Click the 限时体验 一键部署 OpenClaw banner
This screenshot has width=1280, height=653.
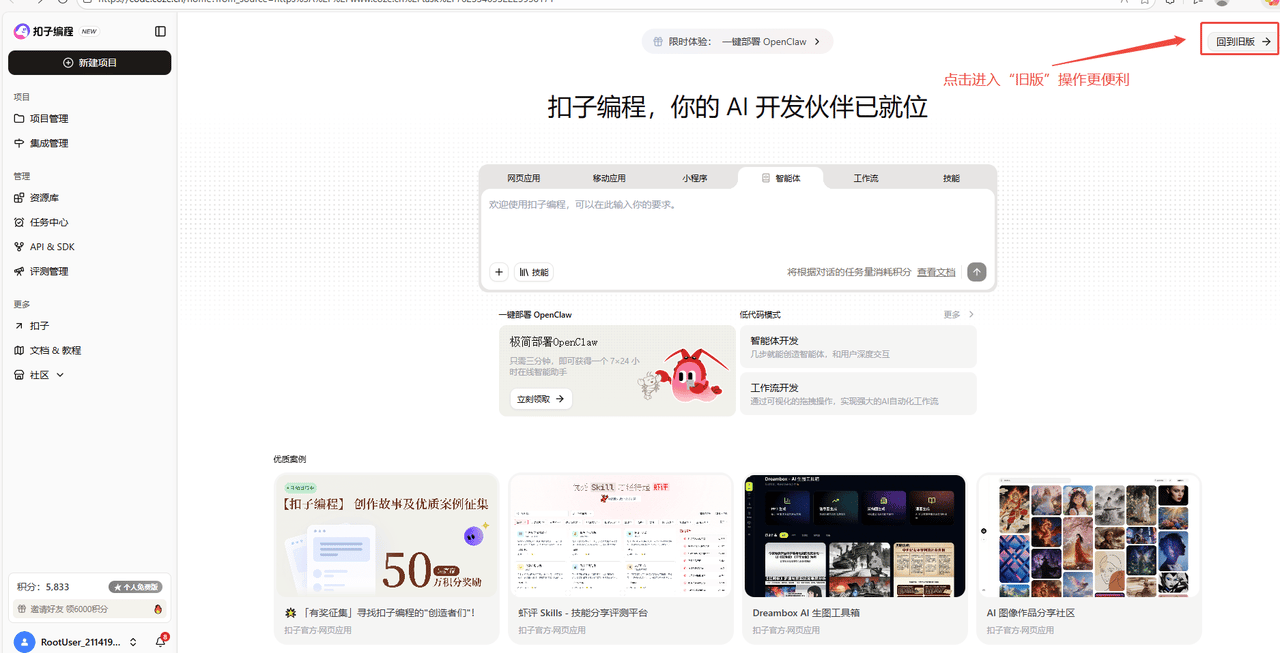[x=737, y=42]
